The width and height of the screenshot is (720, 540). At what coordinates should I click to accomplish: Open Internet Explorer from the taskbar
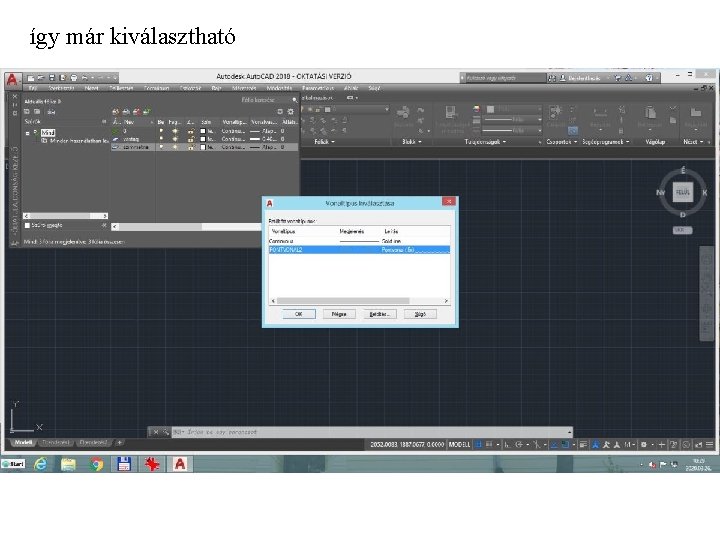point(40,464)
